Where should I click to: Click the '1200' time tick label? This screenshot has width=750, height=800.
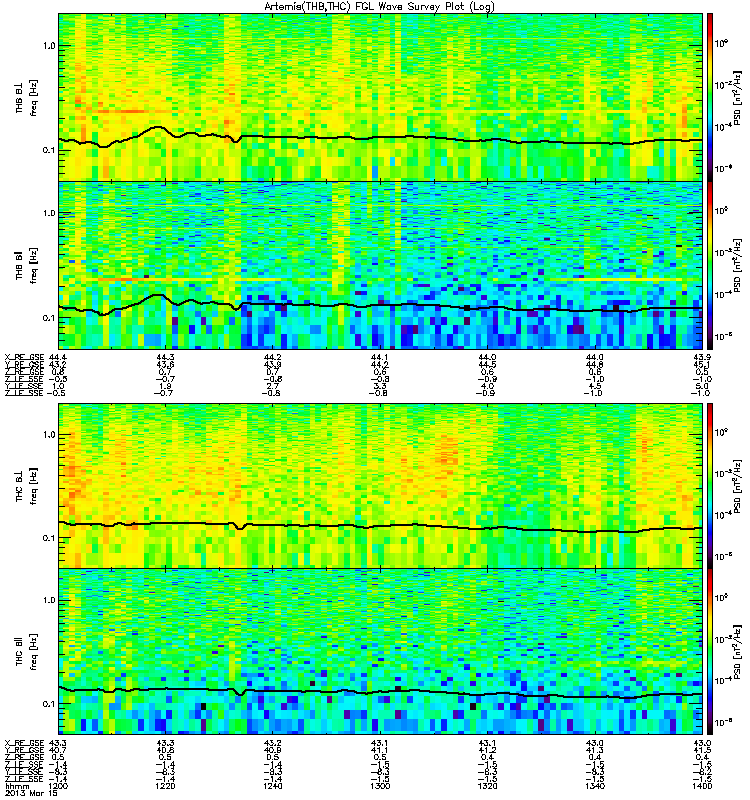tap(59, 786)
